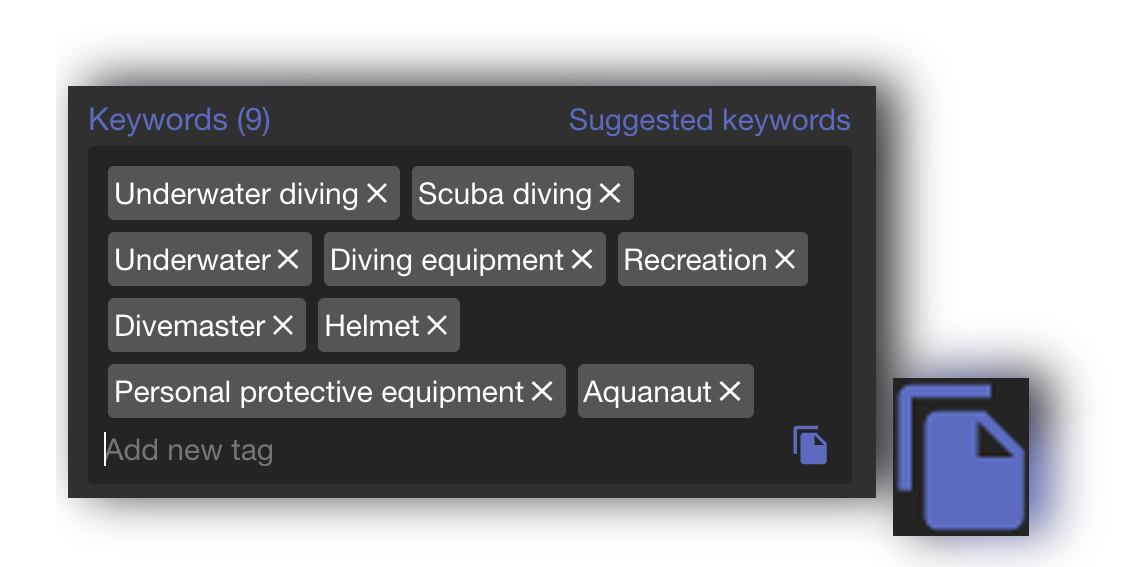Select the Underwater diving tag label
This screenshot has height=567, width=1134.
(x=236, y=194)
